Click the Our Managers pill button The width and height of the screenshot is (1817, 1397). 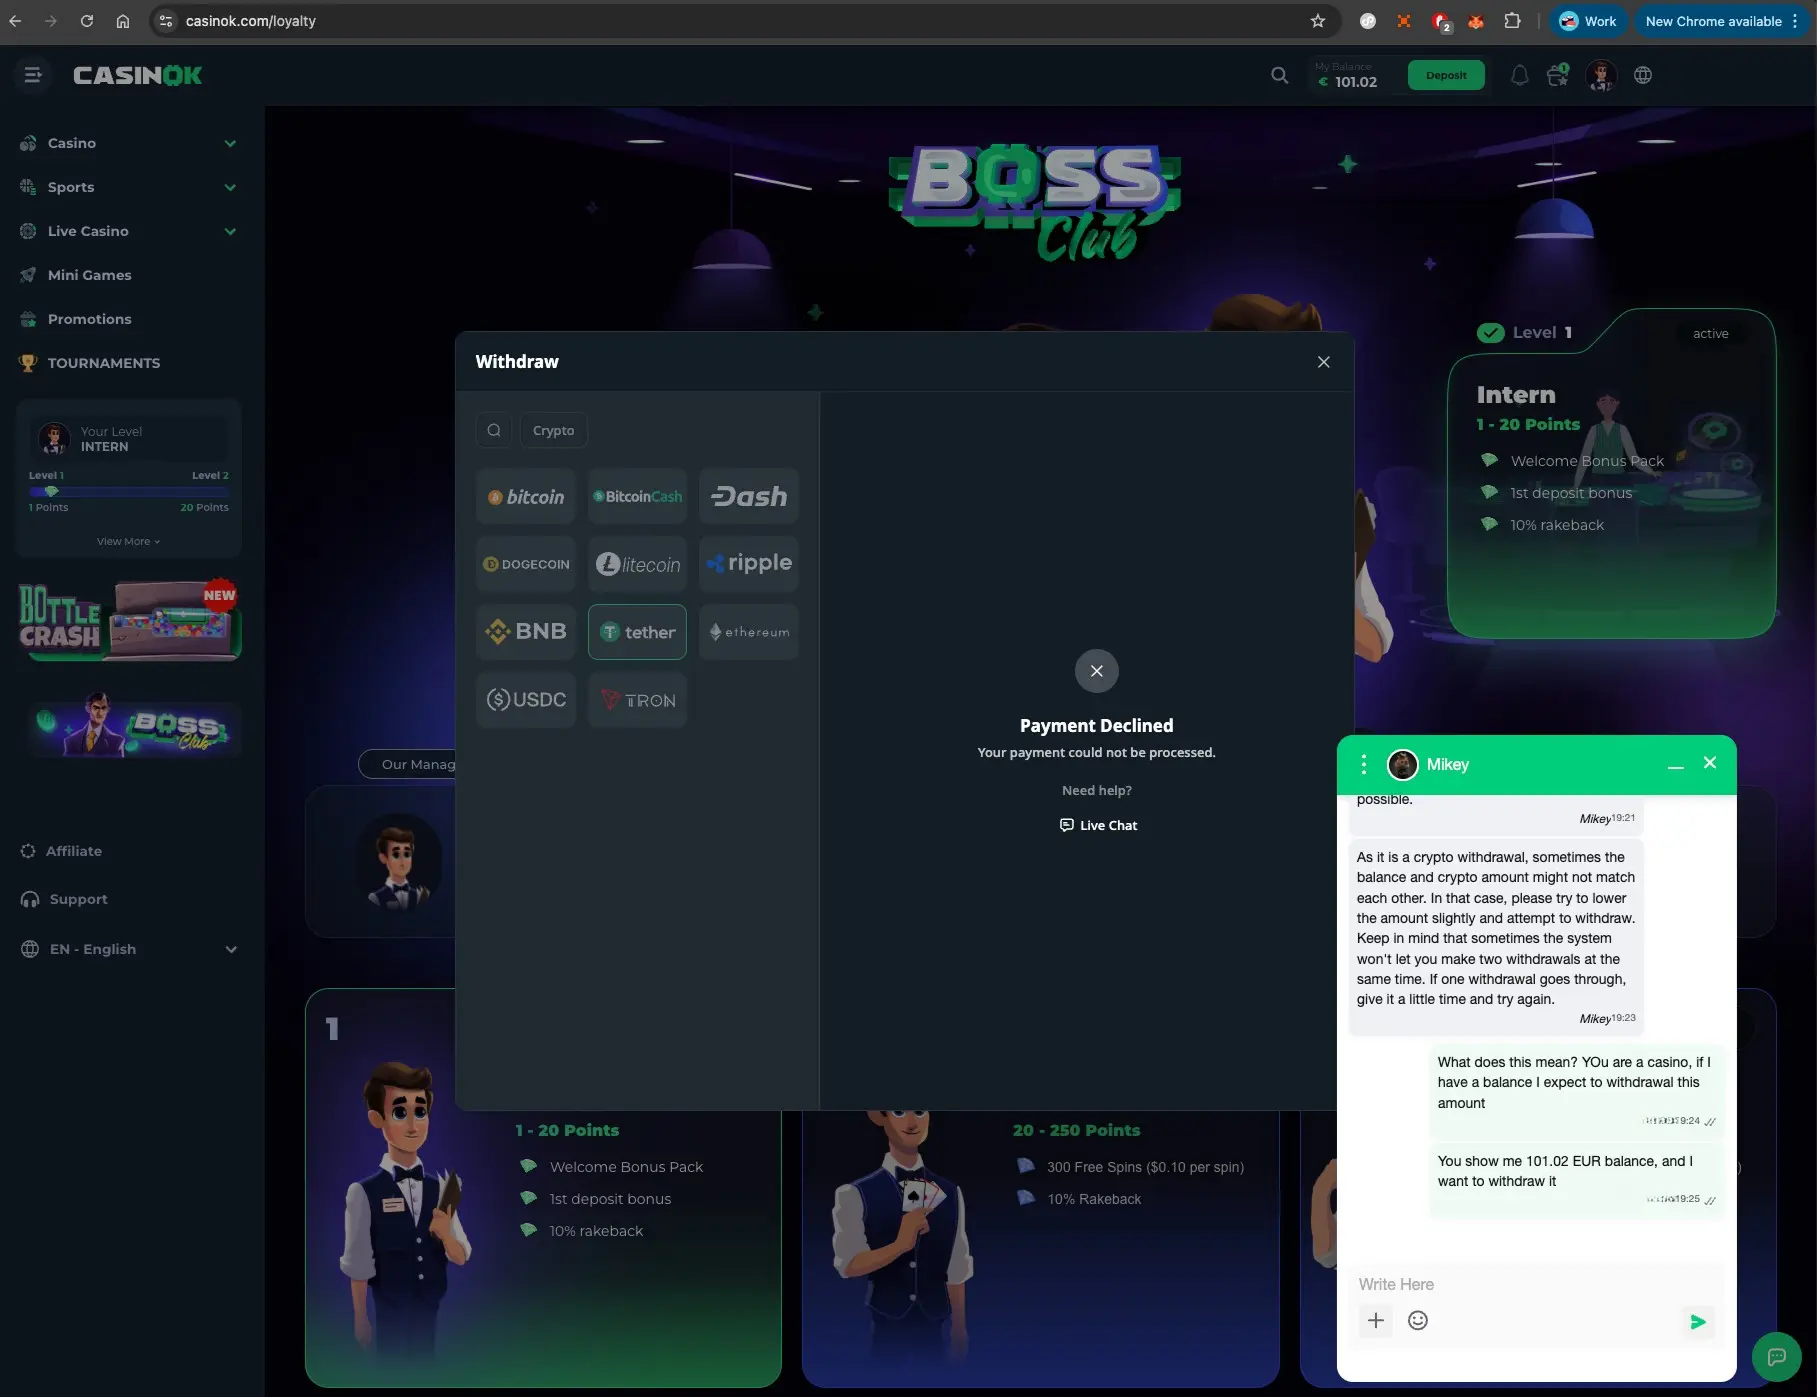[x=407, y=764]
